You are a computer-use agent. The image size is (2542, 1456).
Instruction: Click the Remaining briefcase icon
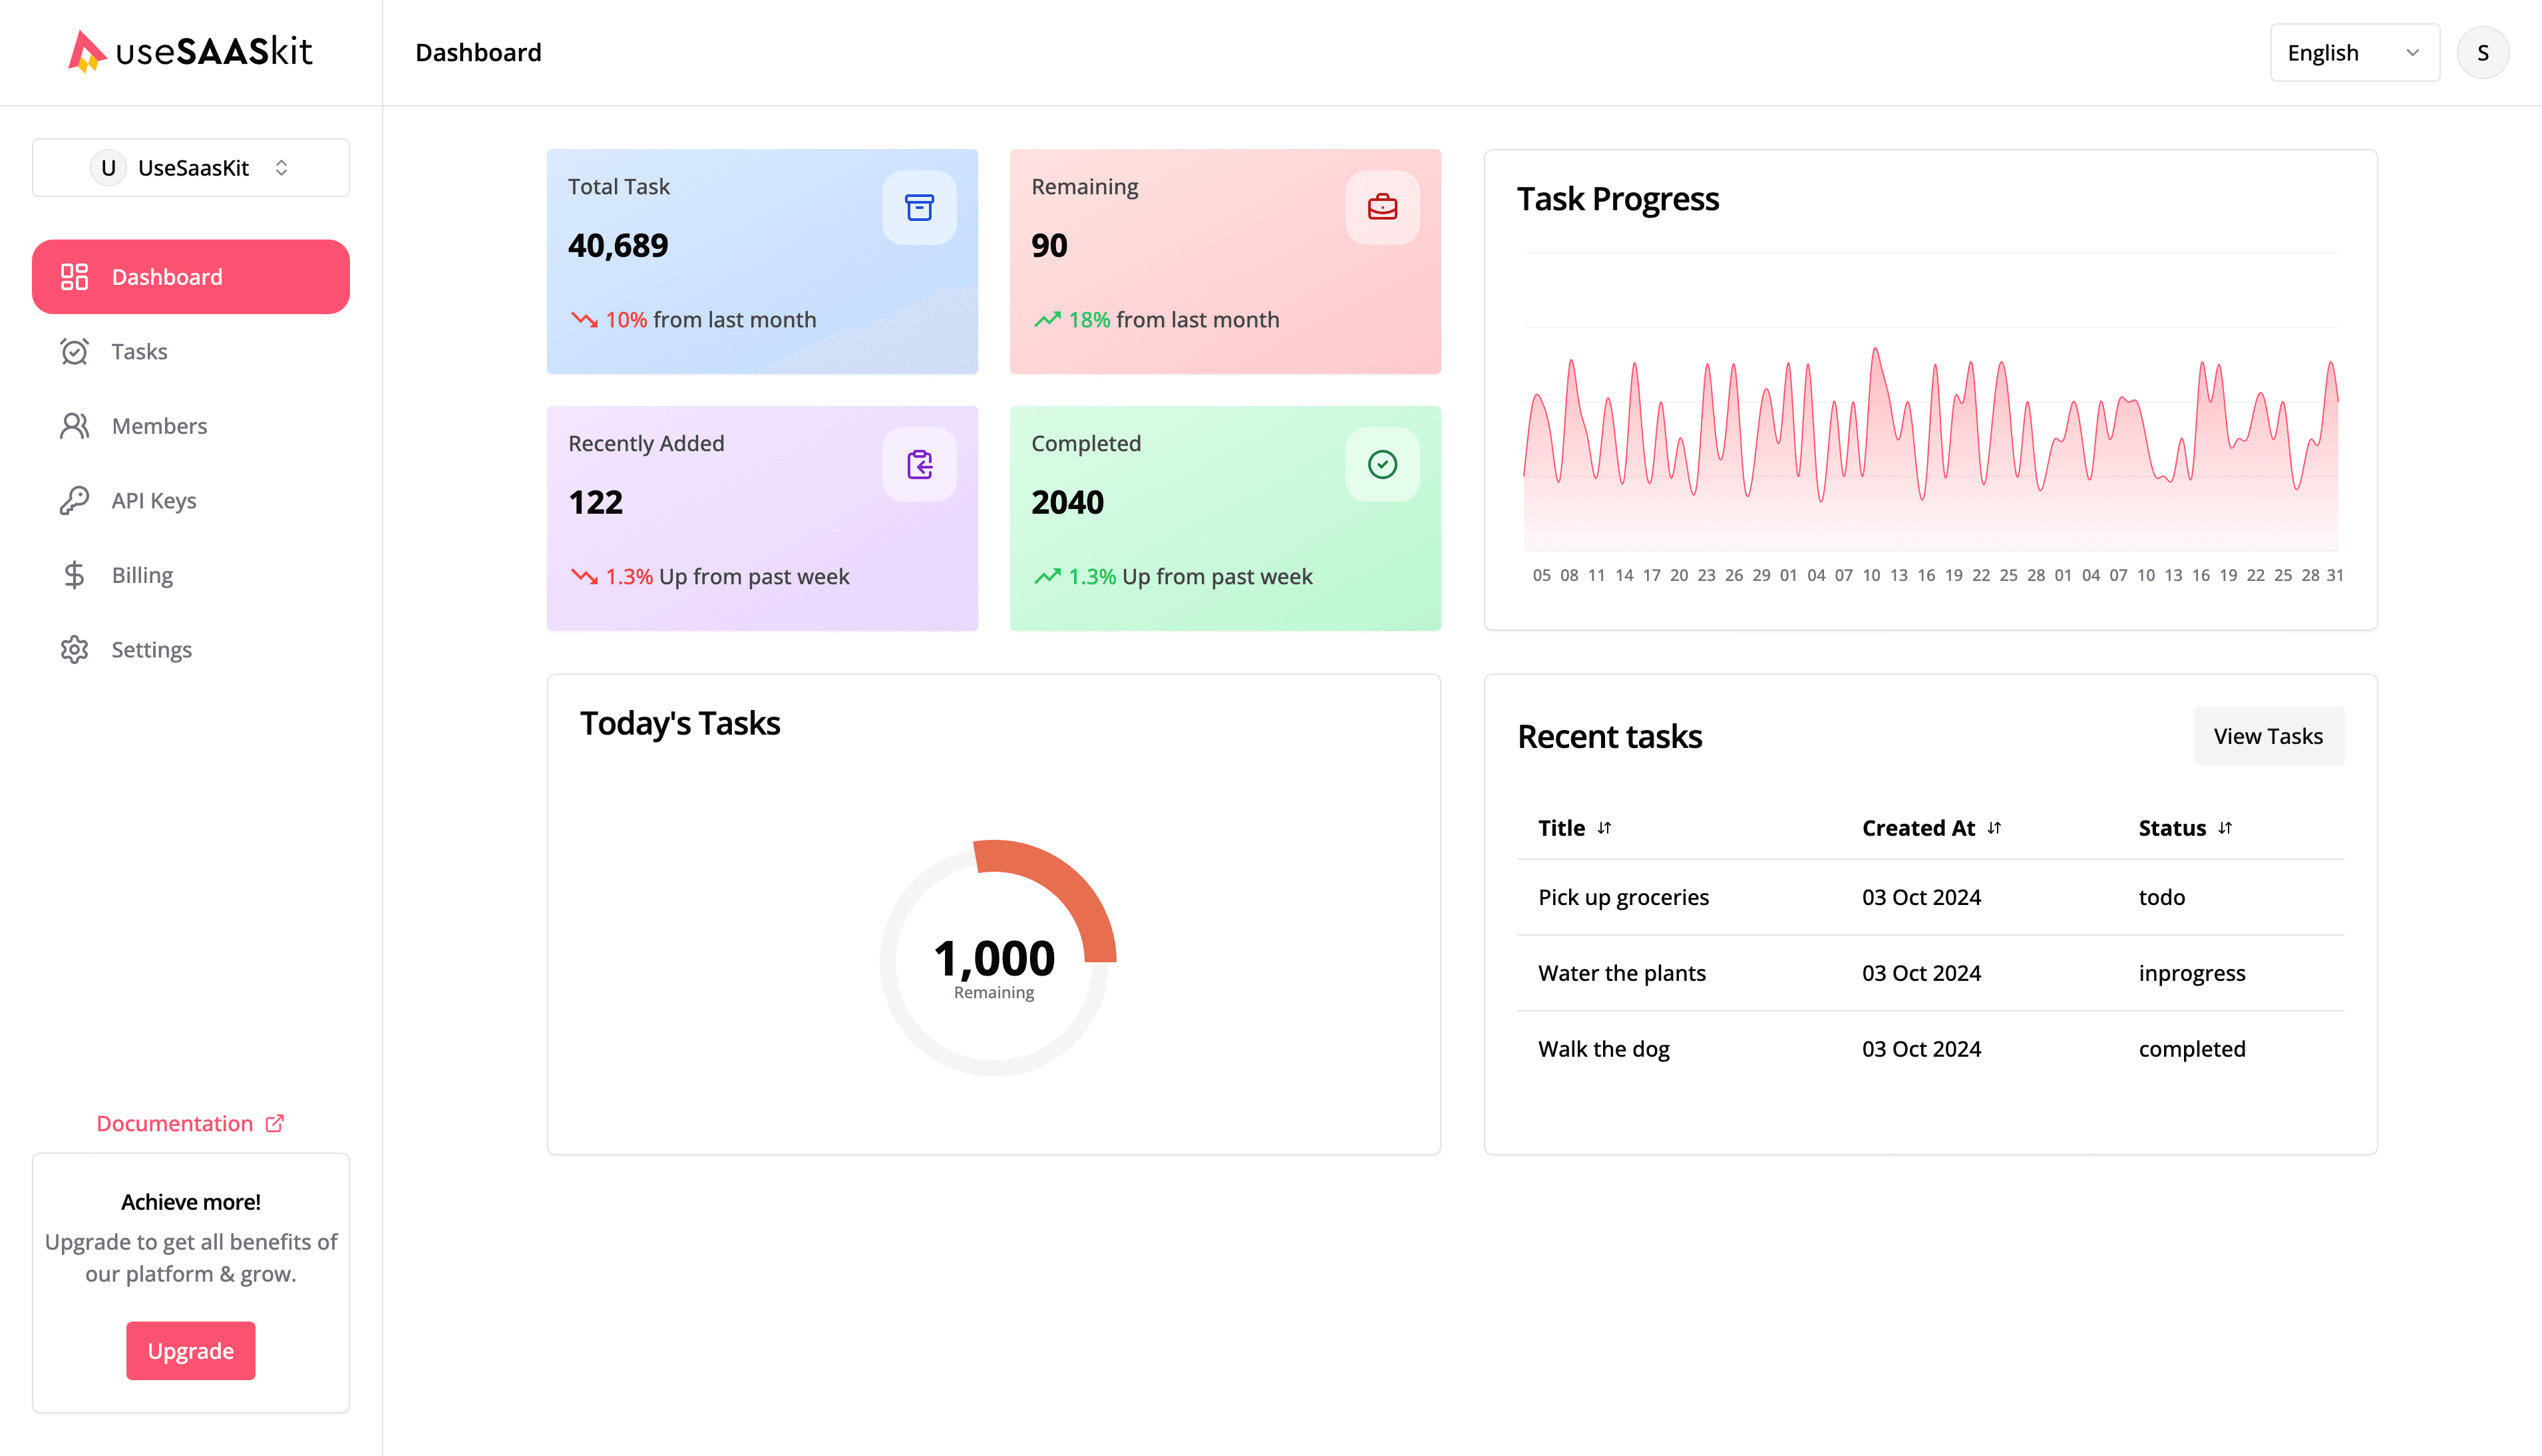pyautogui.click(x=1381, y=206)
